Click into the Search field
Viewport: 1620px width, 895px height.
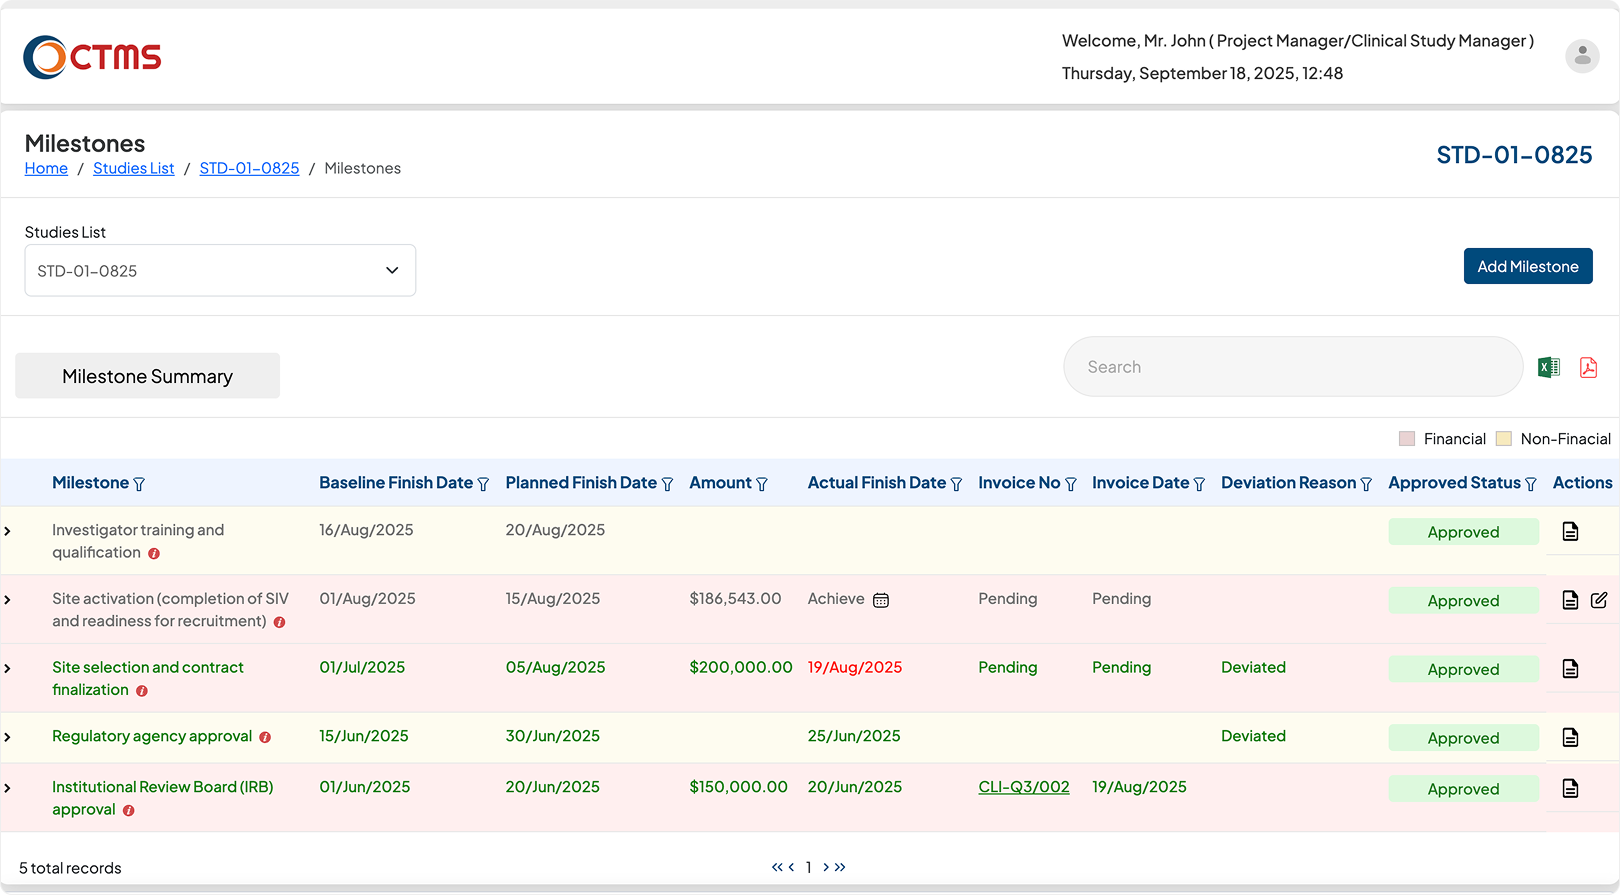(x=1293, y=367)
